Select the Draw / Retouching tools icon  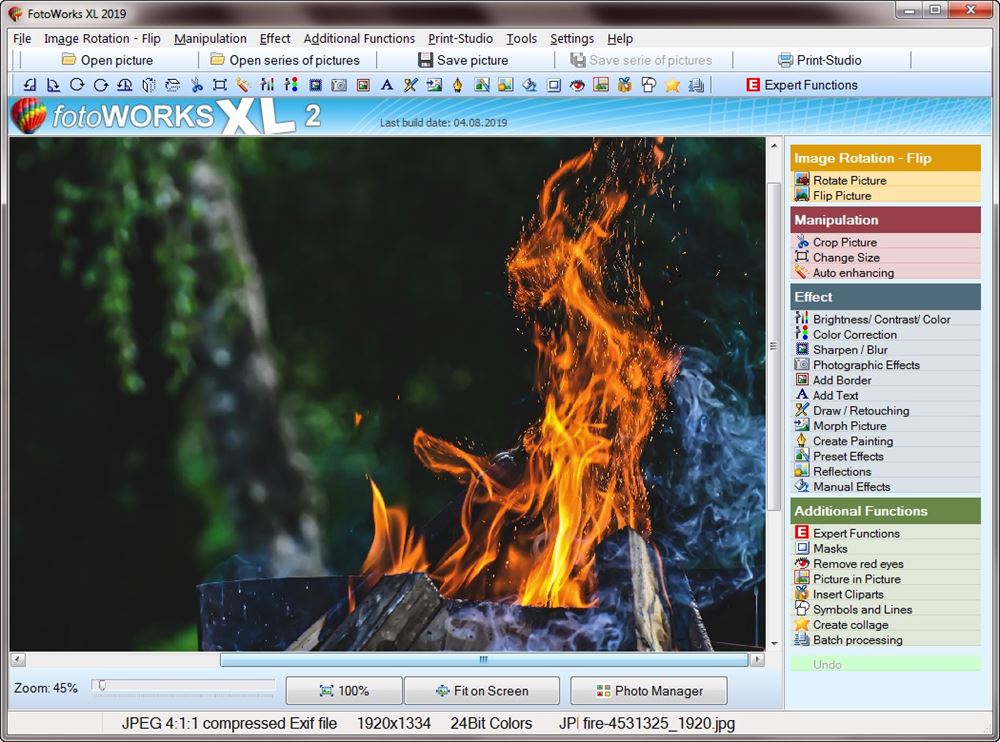[409, 85]
